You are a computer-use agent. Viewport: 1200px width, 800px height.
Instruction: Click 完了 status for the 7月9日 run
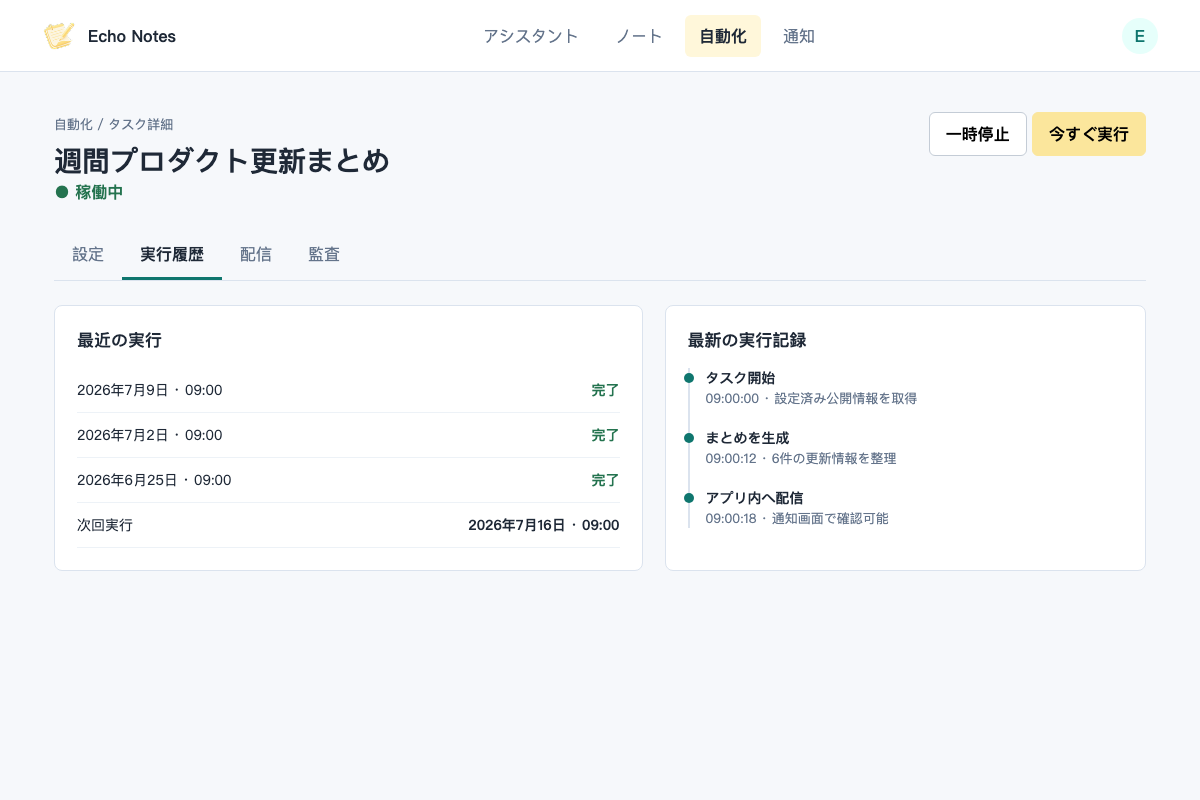pyautogui.click(x=605, y=390)
